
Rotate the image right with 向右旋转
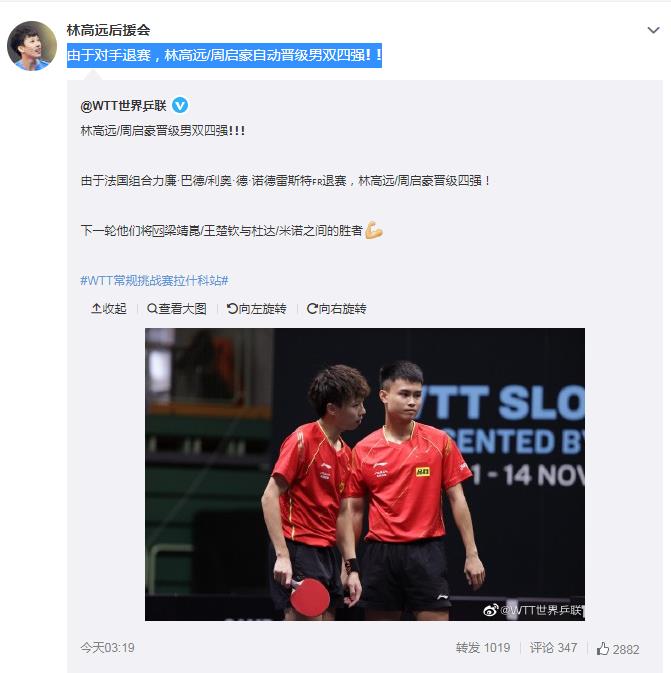point(336,309)
